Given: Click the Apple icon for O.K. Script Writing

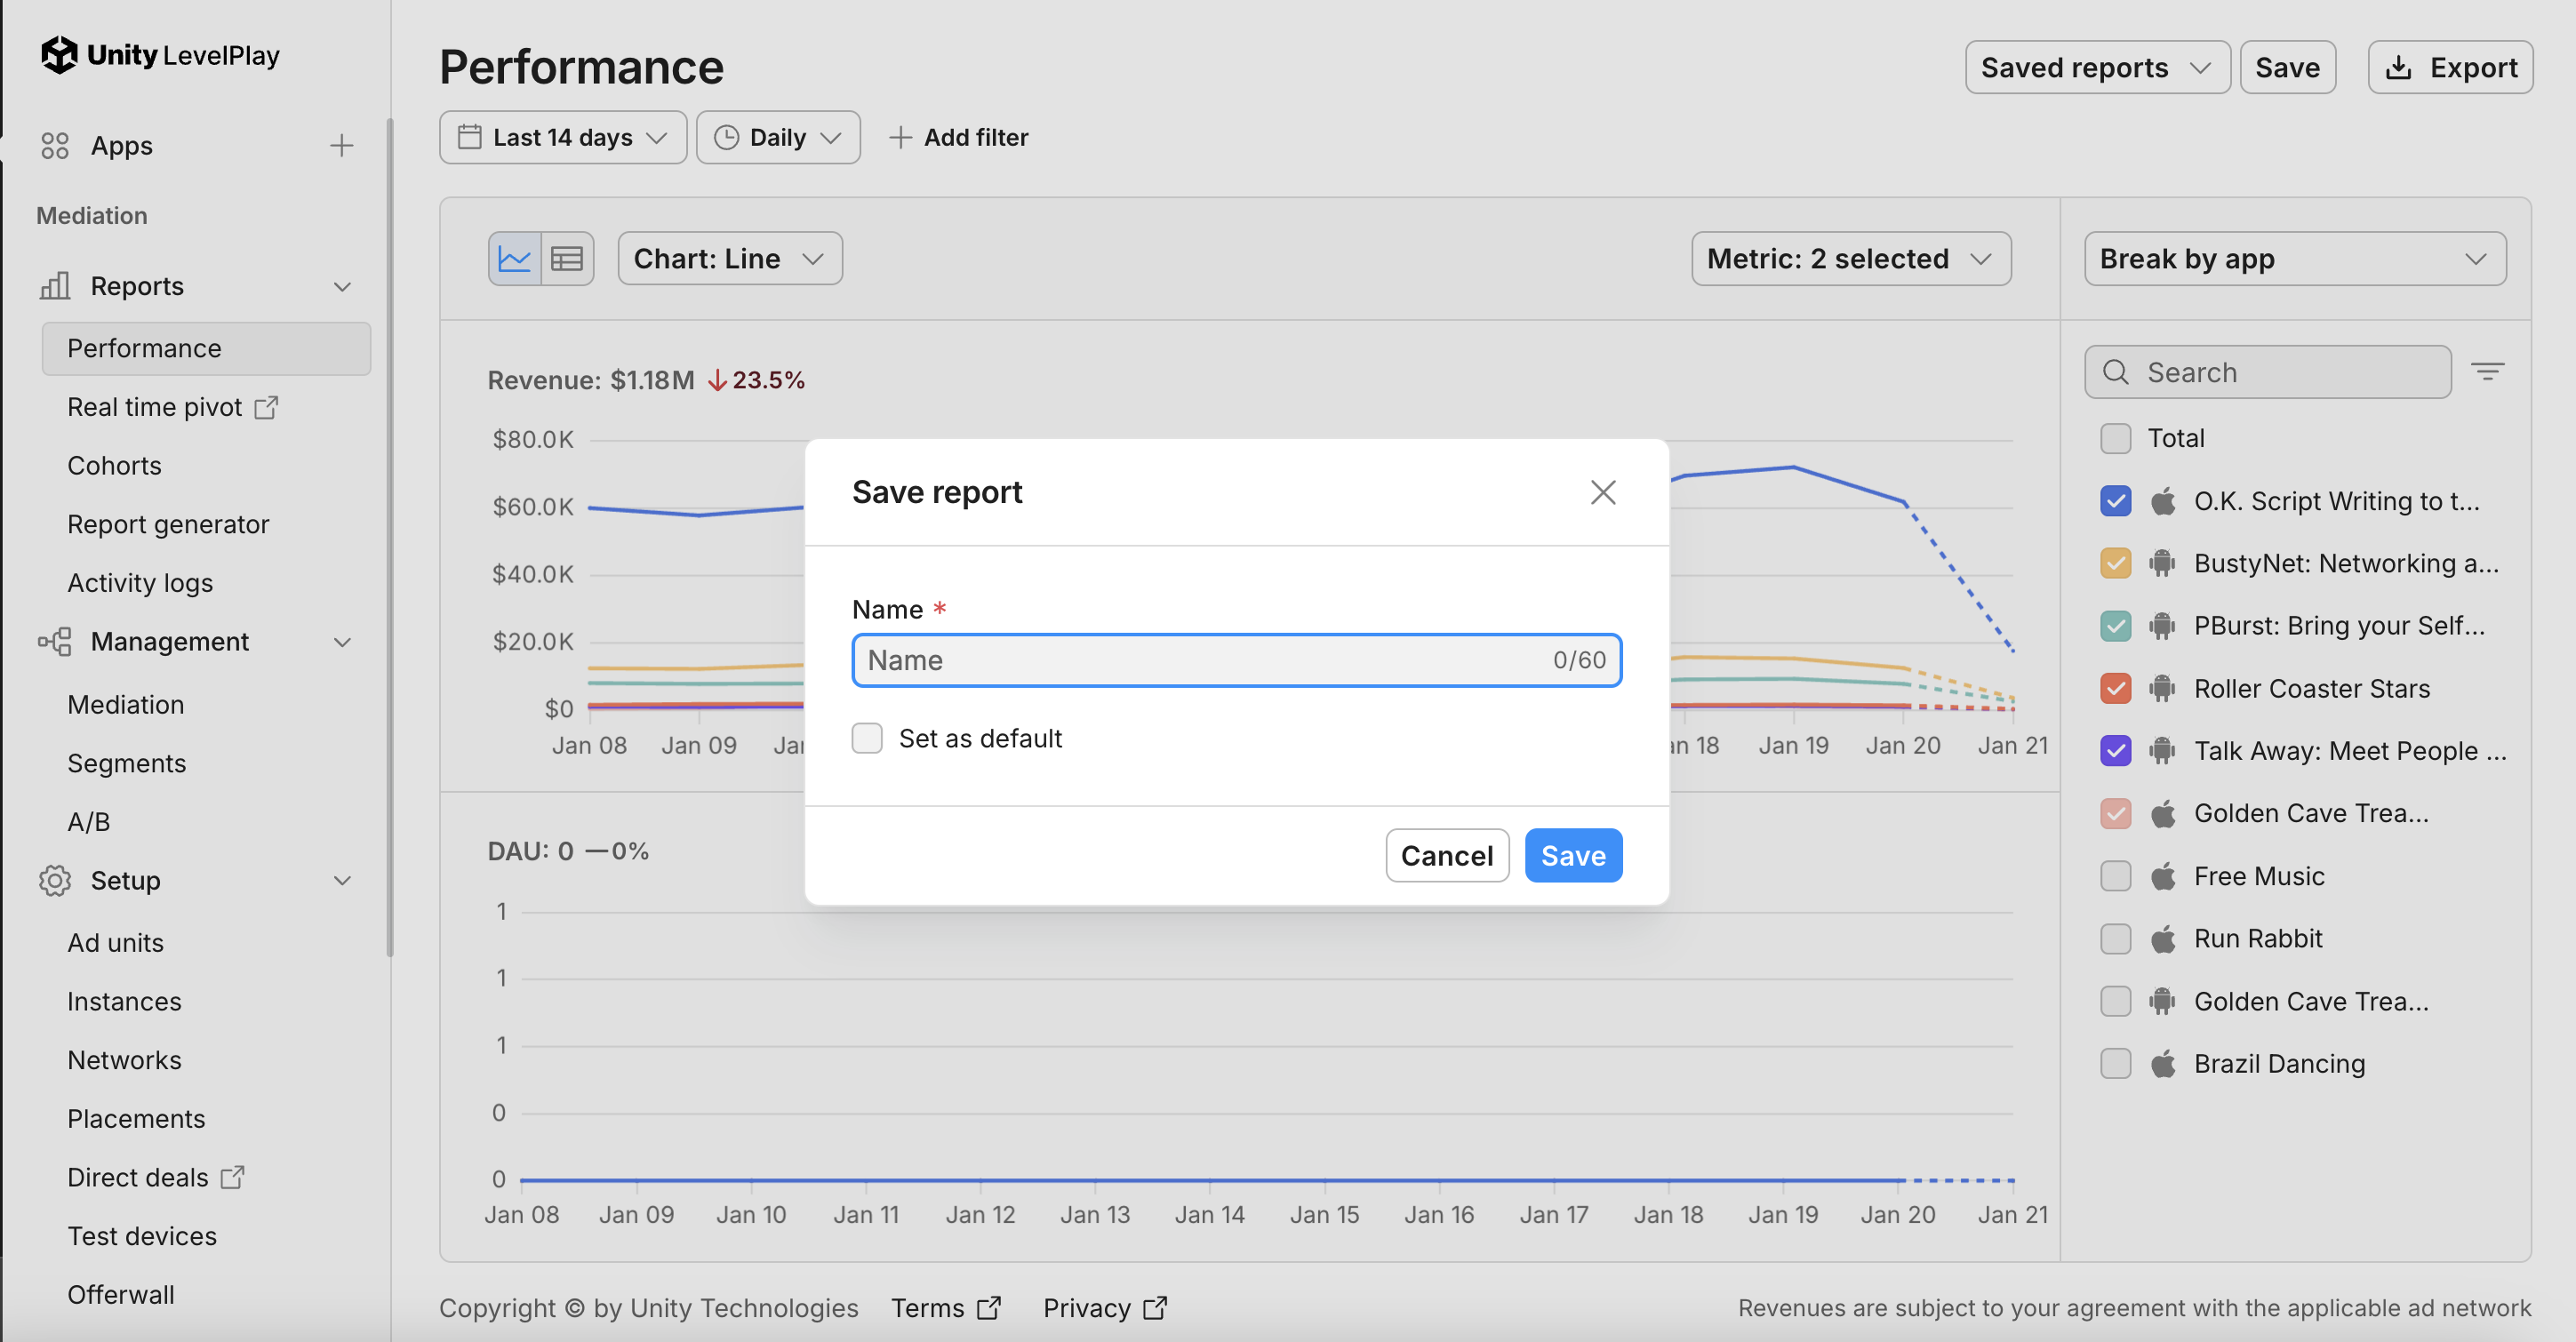Looking at the screenshot, I should [x=2163, y=501].
